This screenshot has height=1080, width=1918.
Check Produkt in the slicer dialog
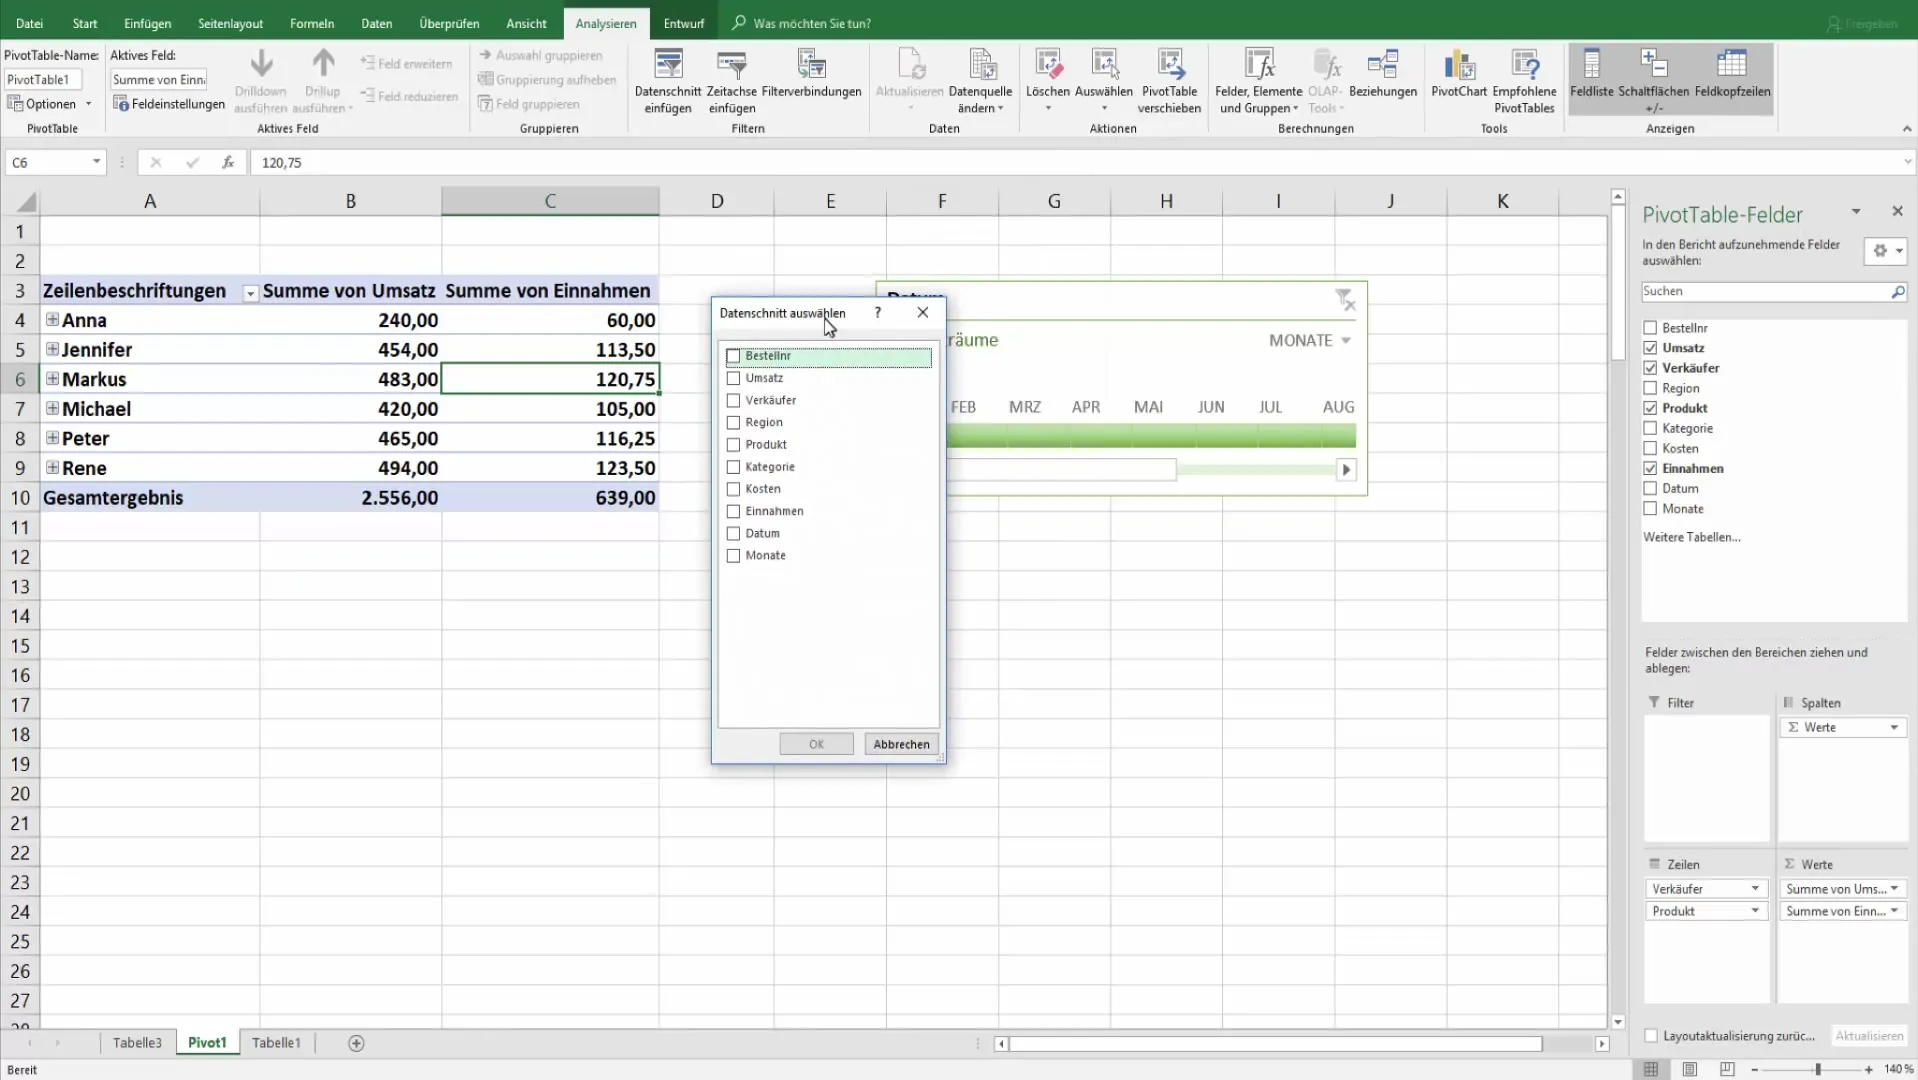coord(733,444)
